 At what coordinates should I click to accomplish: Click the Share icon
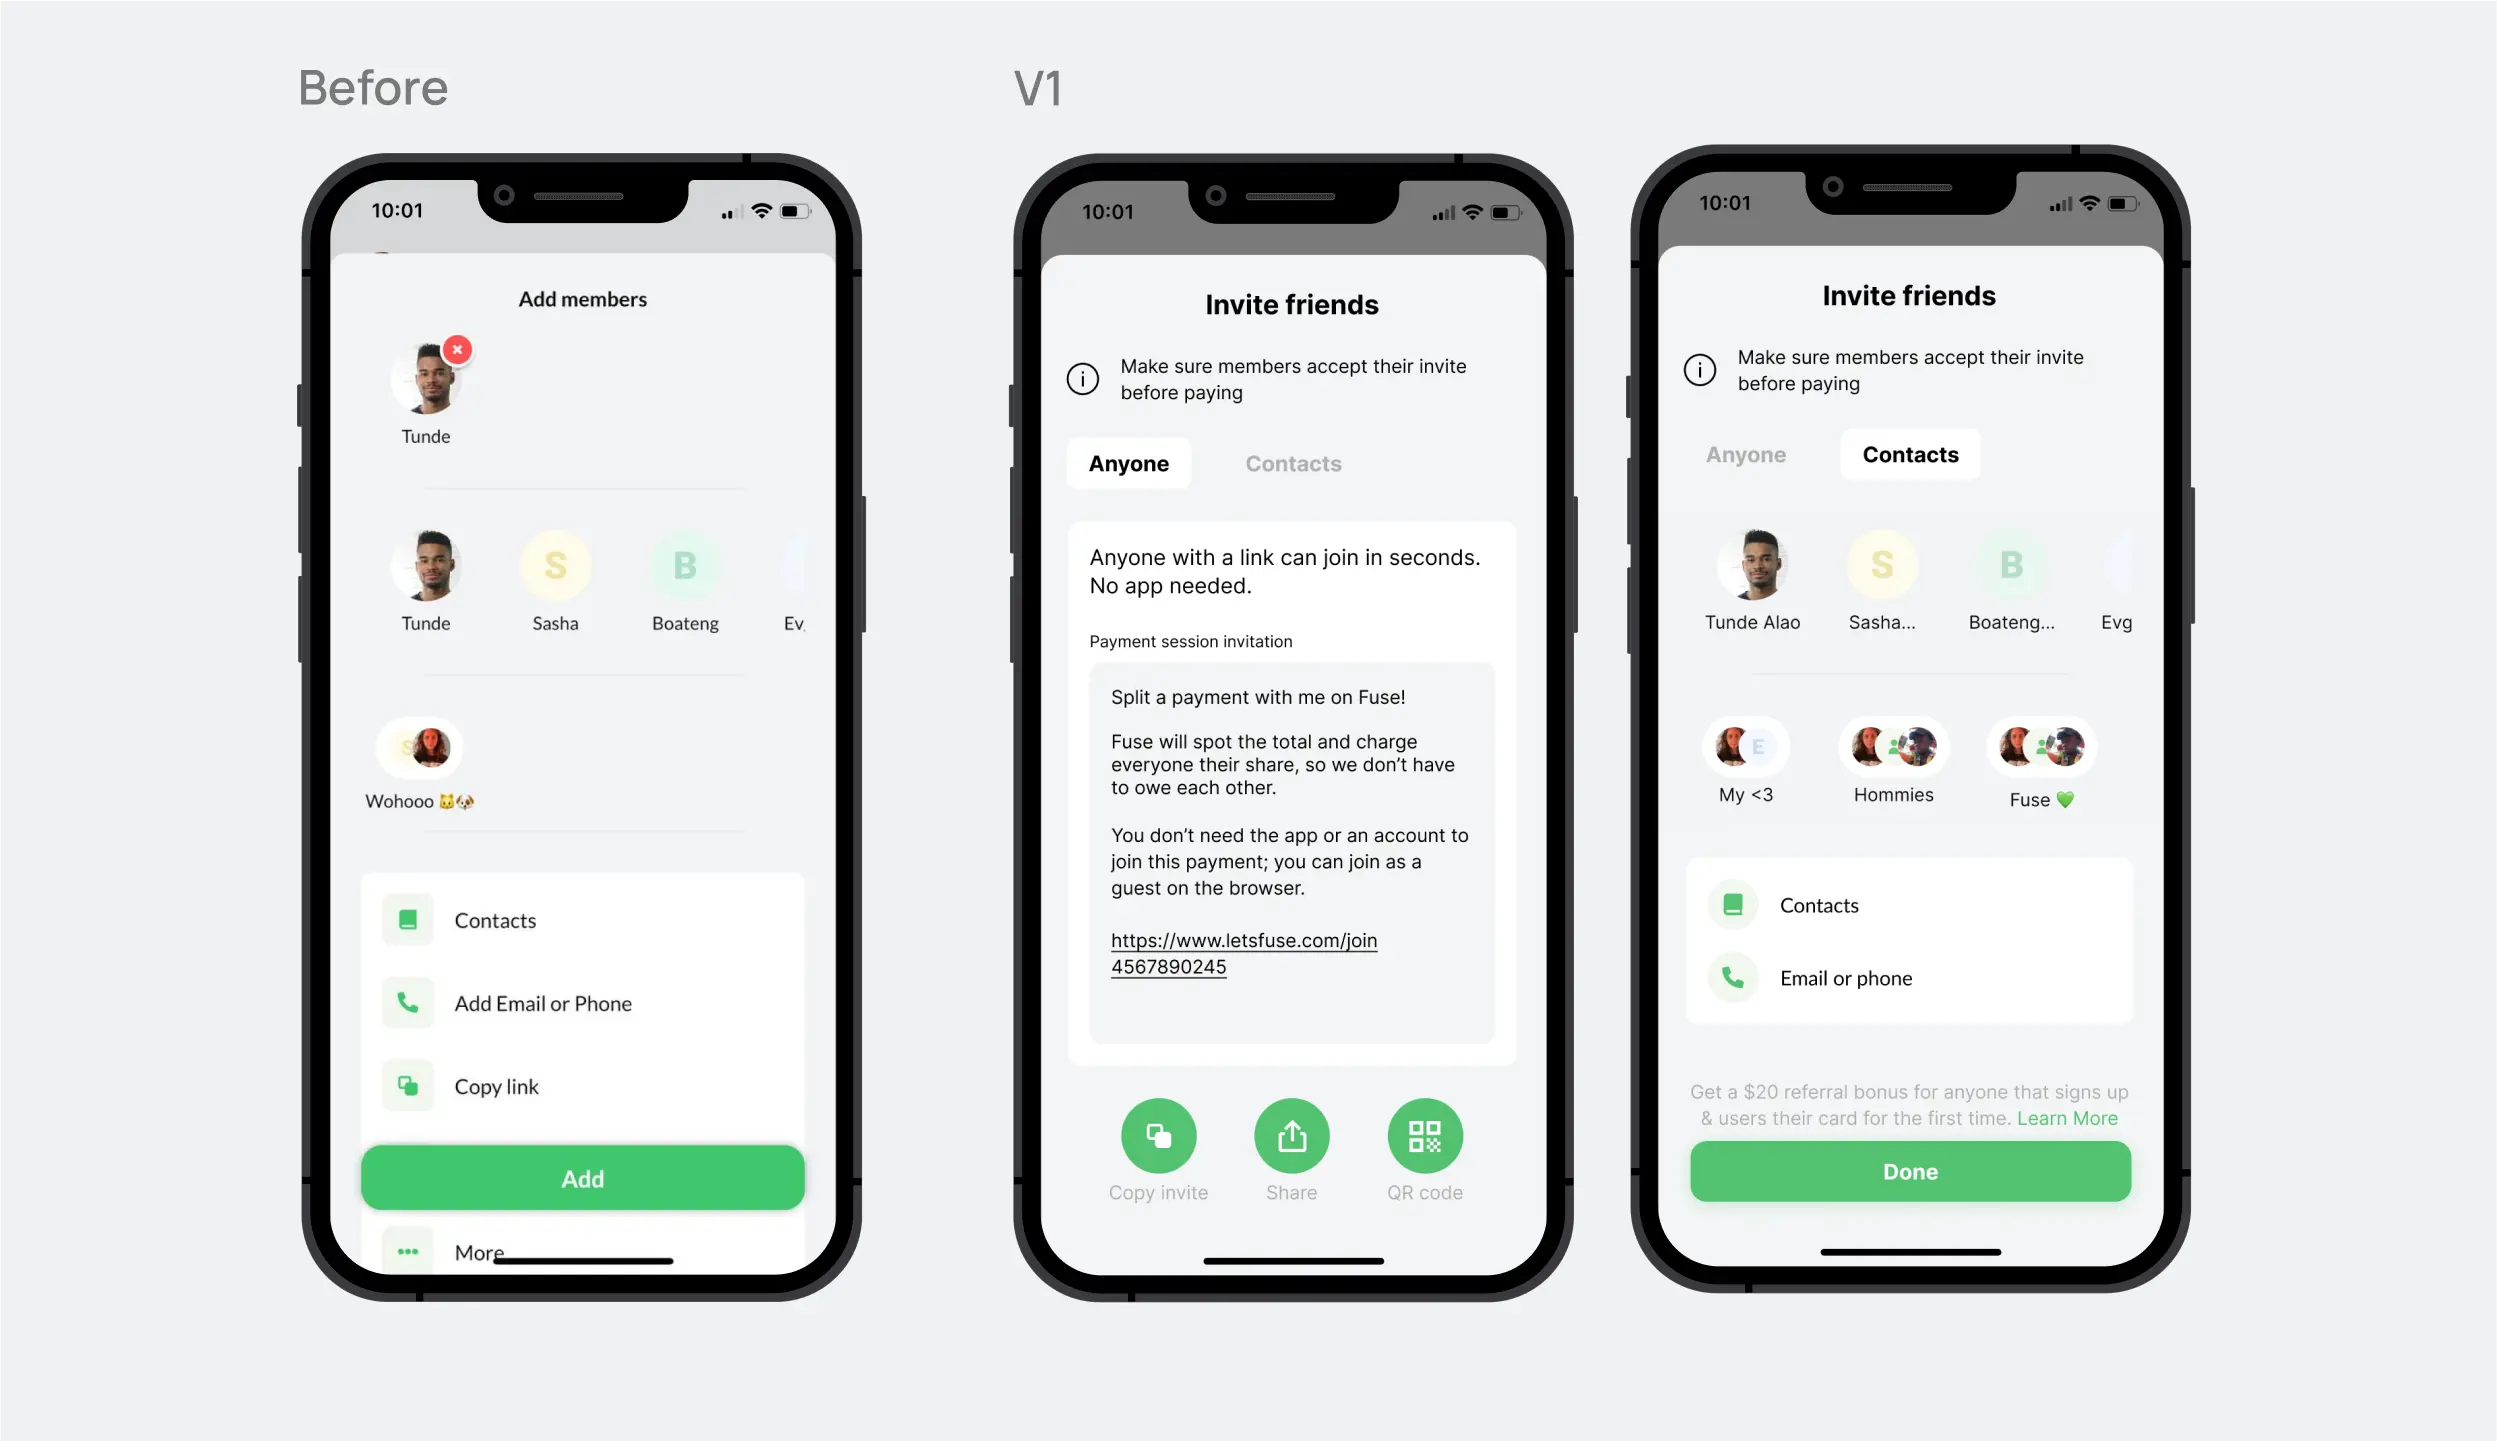pos(1291,1136)
